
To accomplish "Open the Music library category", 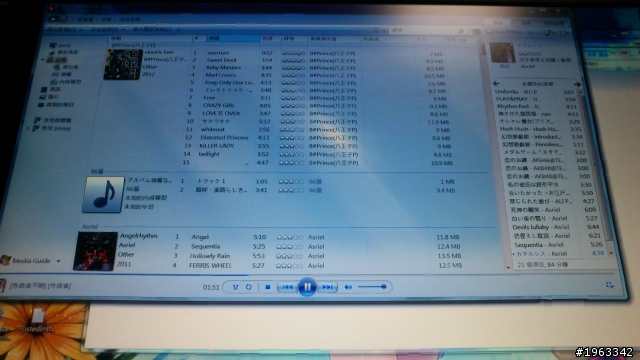I will [57, 60].
